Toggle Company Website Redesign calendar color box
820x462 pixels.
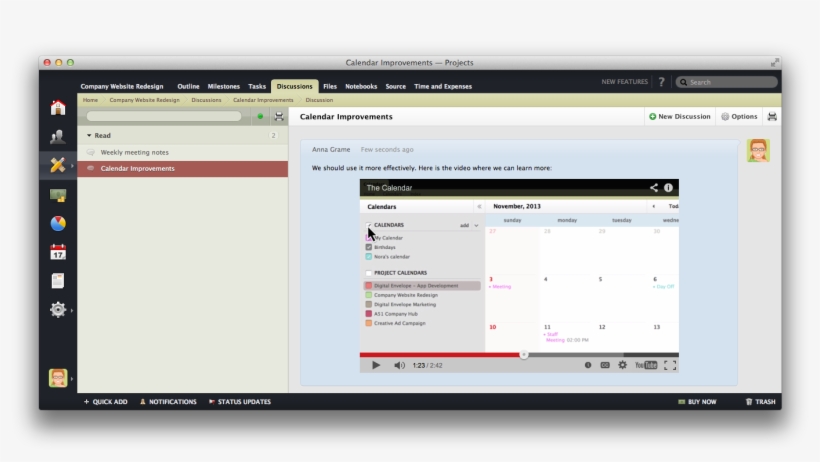[369, 295]
